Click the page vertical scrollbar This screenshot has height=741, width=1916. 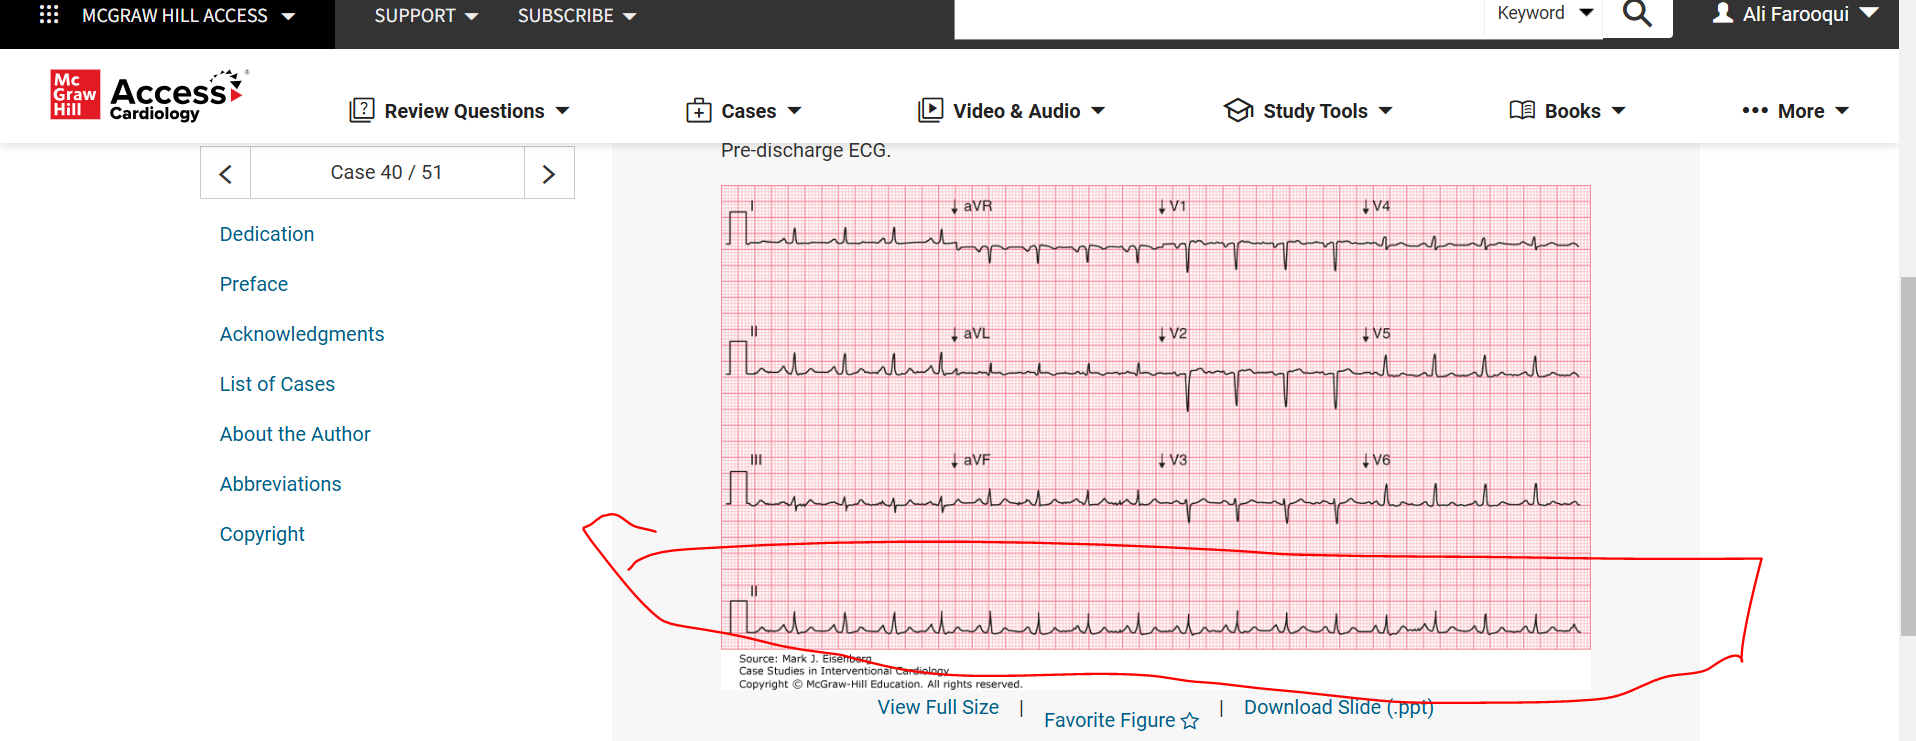click(1908, 455)
